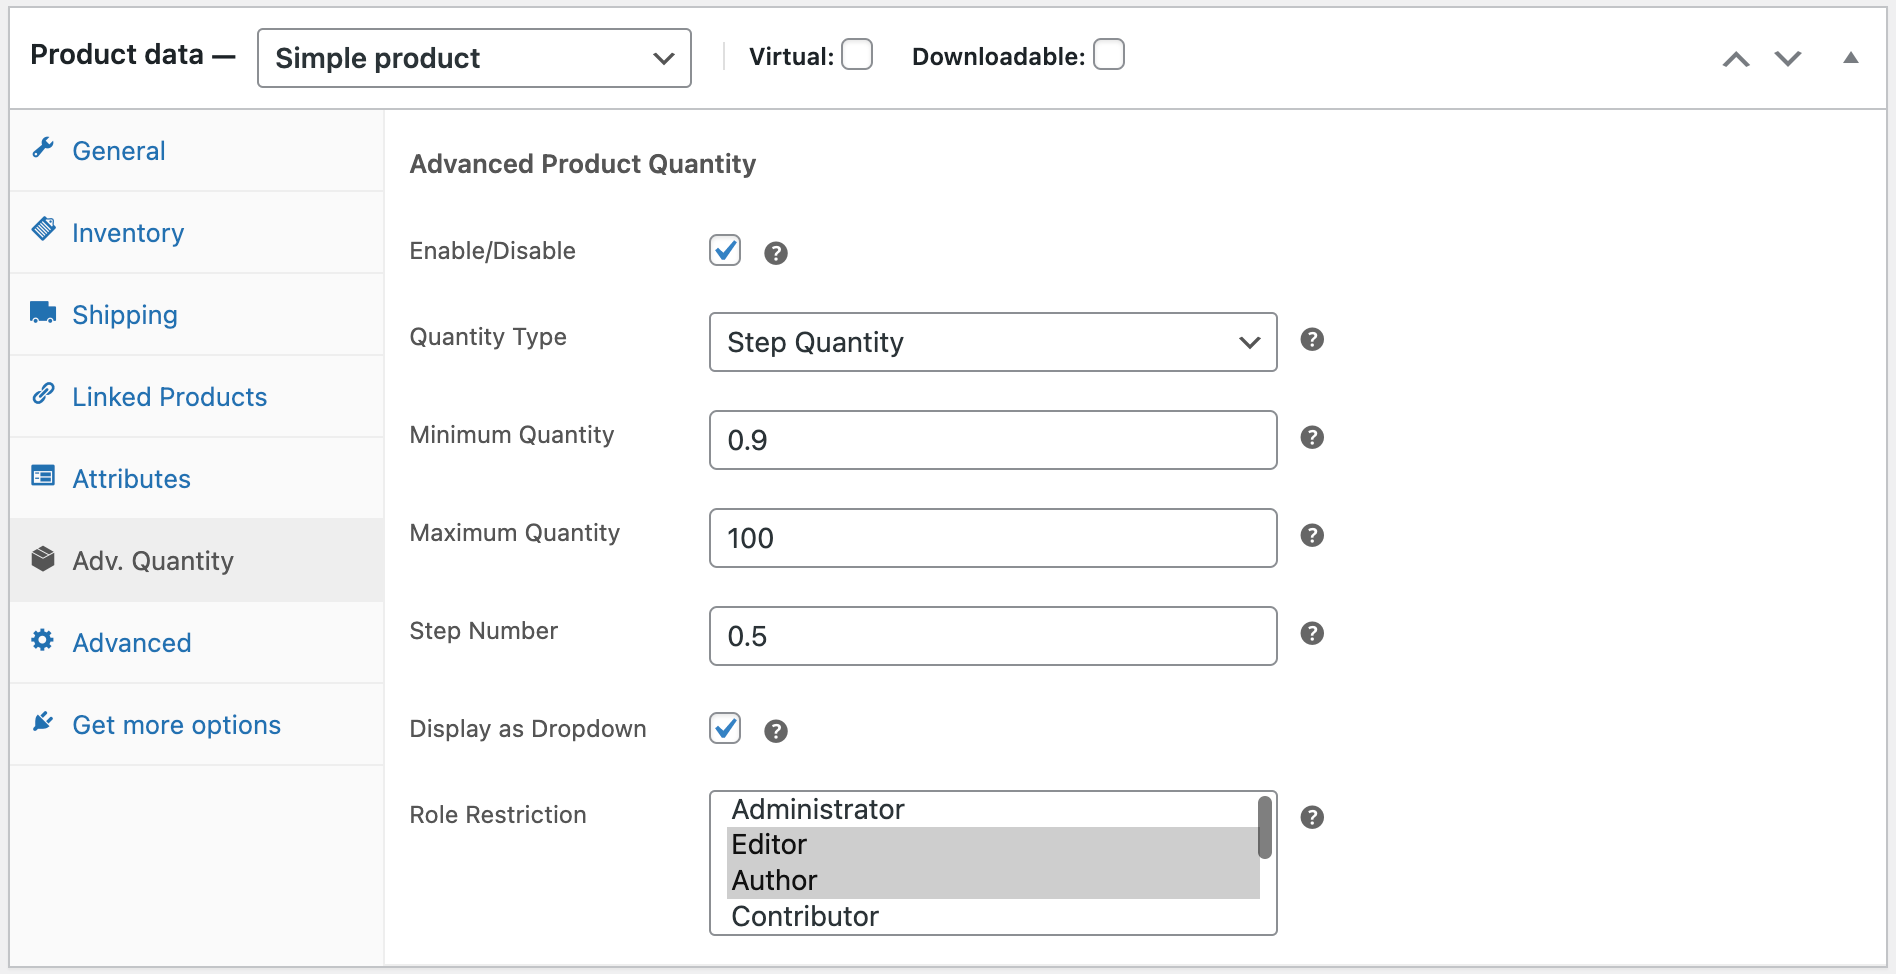Image resolution: width=1896 pixels, height=974 pixels.
Task: Click the box icon beside Adv. Quantity
Action: coord(42,559)
